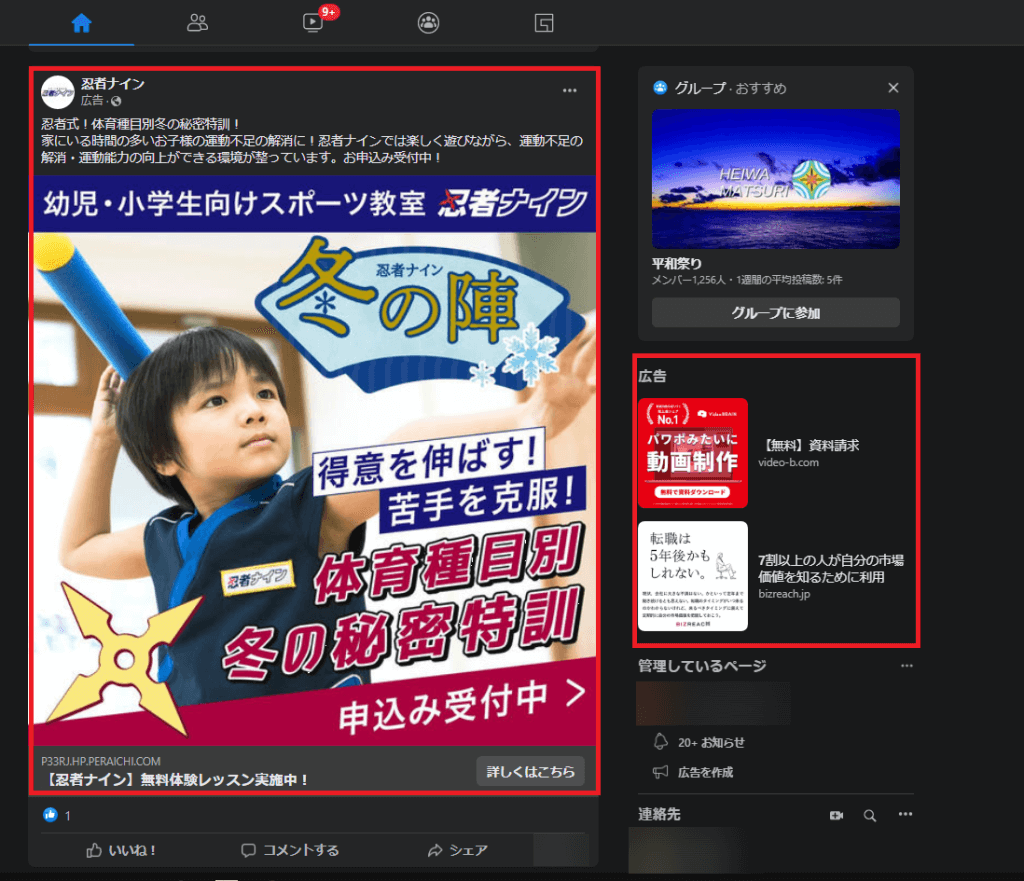Viewport: 1024px width, 881px height.
Task: Search contacts with the magnifier icon
Action: pos(870,815)
